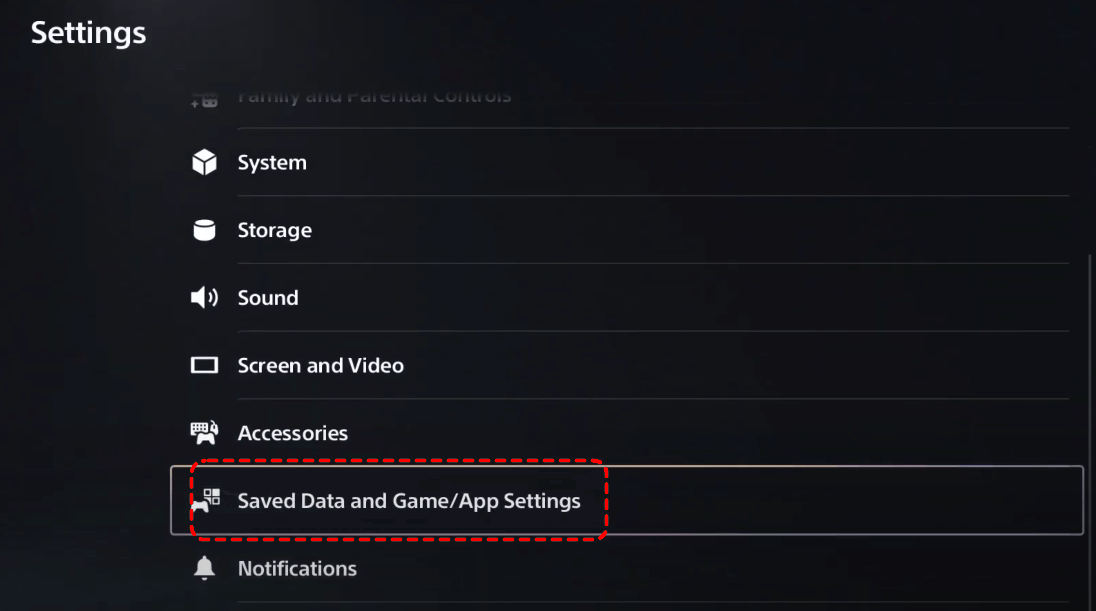Click the Accessories keyboard-controller icon
Viewport: 1096px width, 611px height.
click(x=204, y=433)
